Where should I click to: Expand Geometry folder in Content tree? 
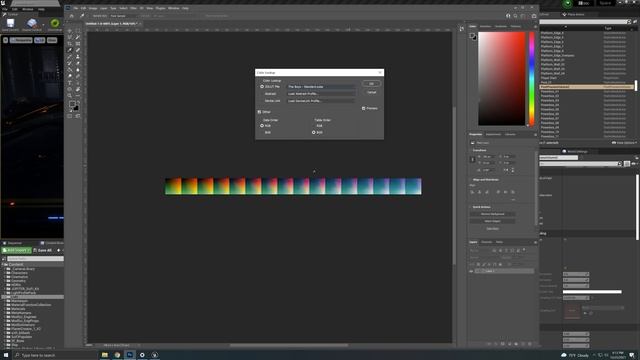(5, 281)
